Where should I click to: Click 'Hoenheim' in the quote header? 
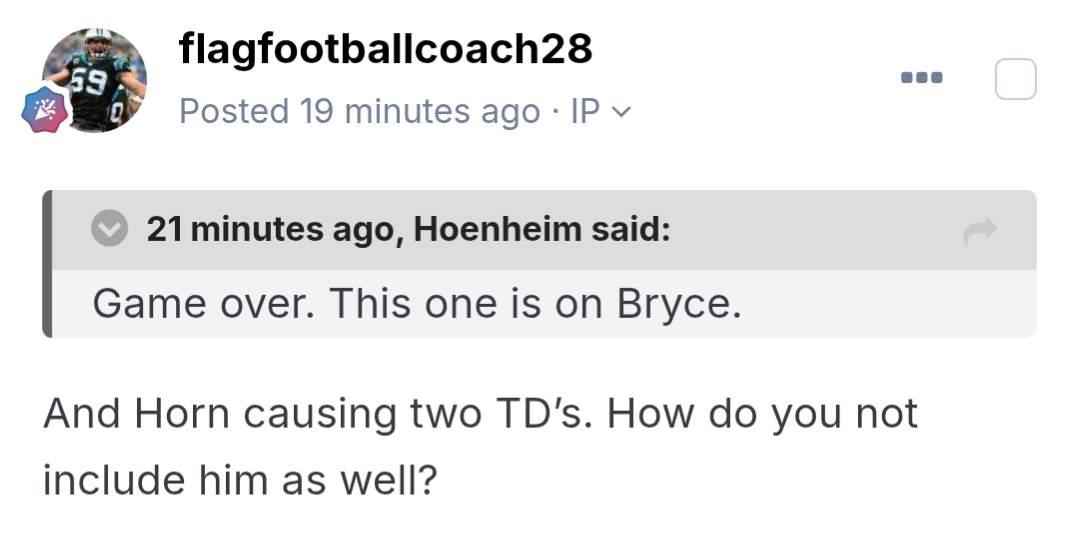tap(497, 230)
